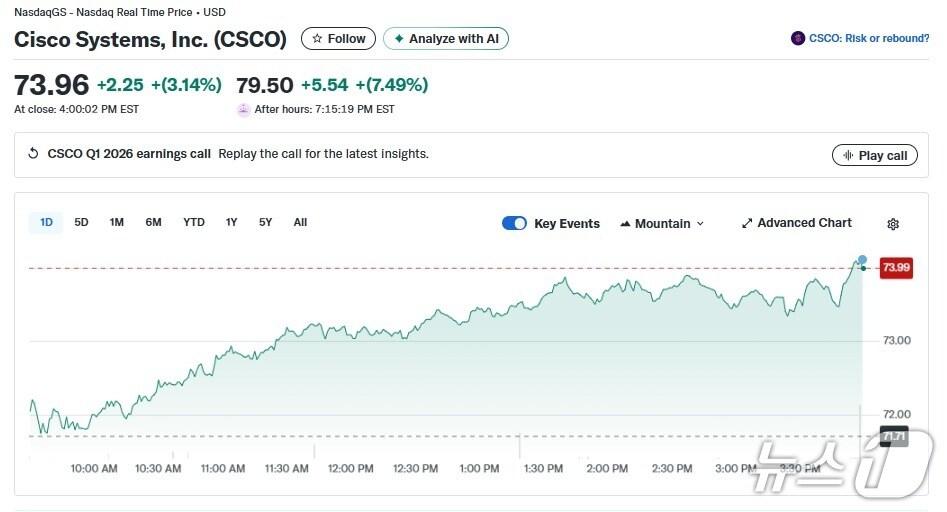Image resolution: width=947 pixels, height=512 pixels.
Task: Switch to the 5Y time range
Action: click(265, 223)
